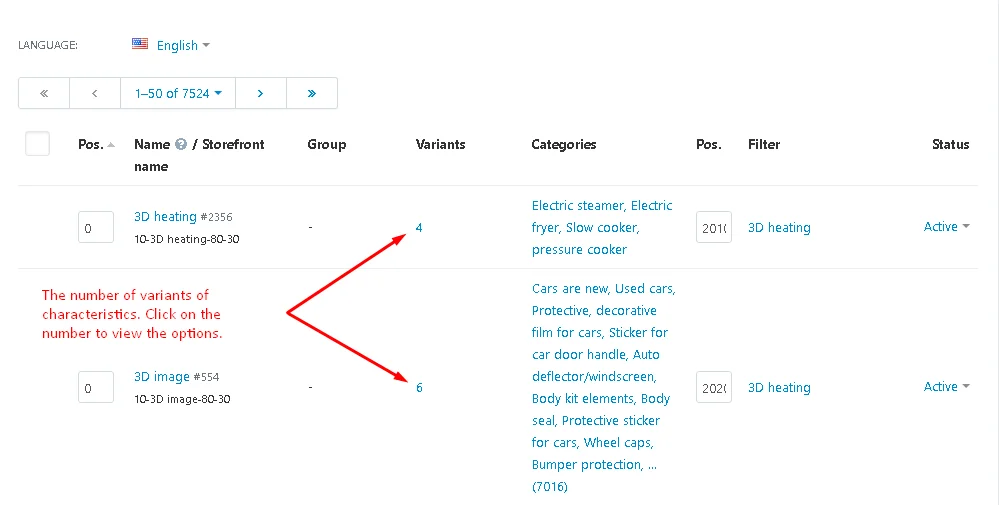Screen dimensions: 999x505
Task: Click position input field for 3D heating
Action: click(x=95, y=228)
